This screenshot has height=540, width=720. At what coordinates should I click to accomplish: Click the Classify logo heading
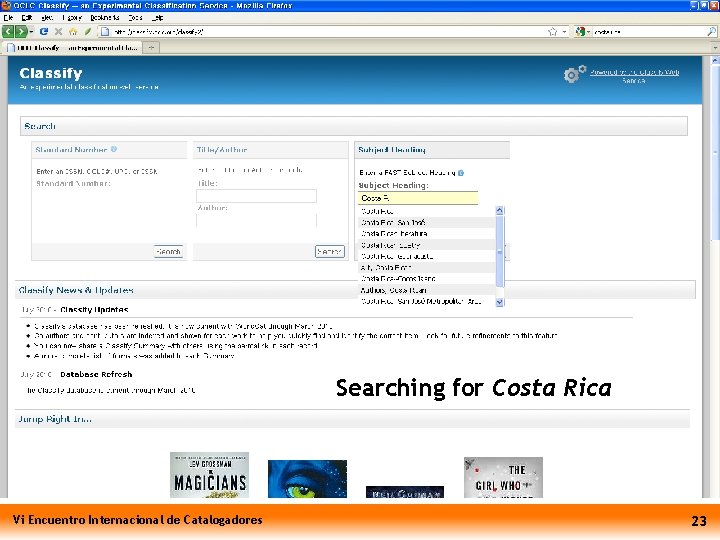[x=51, y=73]
